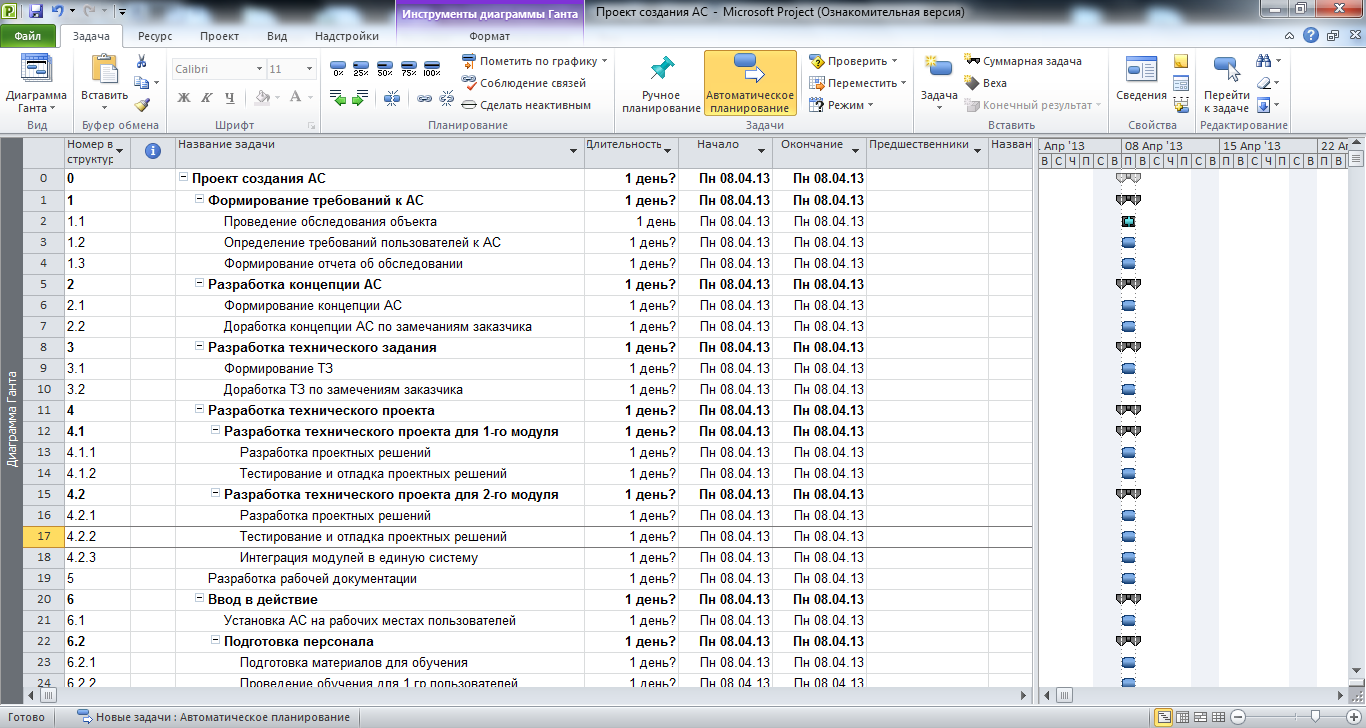Switch to the Формат ribbon tab
The width and height of the screenshot is (1366, 728).
pos(489,36)
